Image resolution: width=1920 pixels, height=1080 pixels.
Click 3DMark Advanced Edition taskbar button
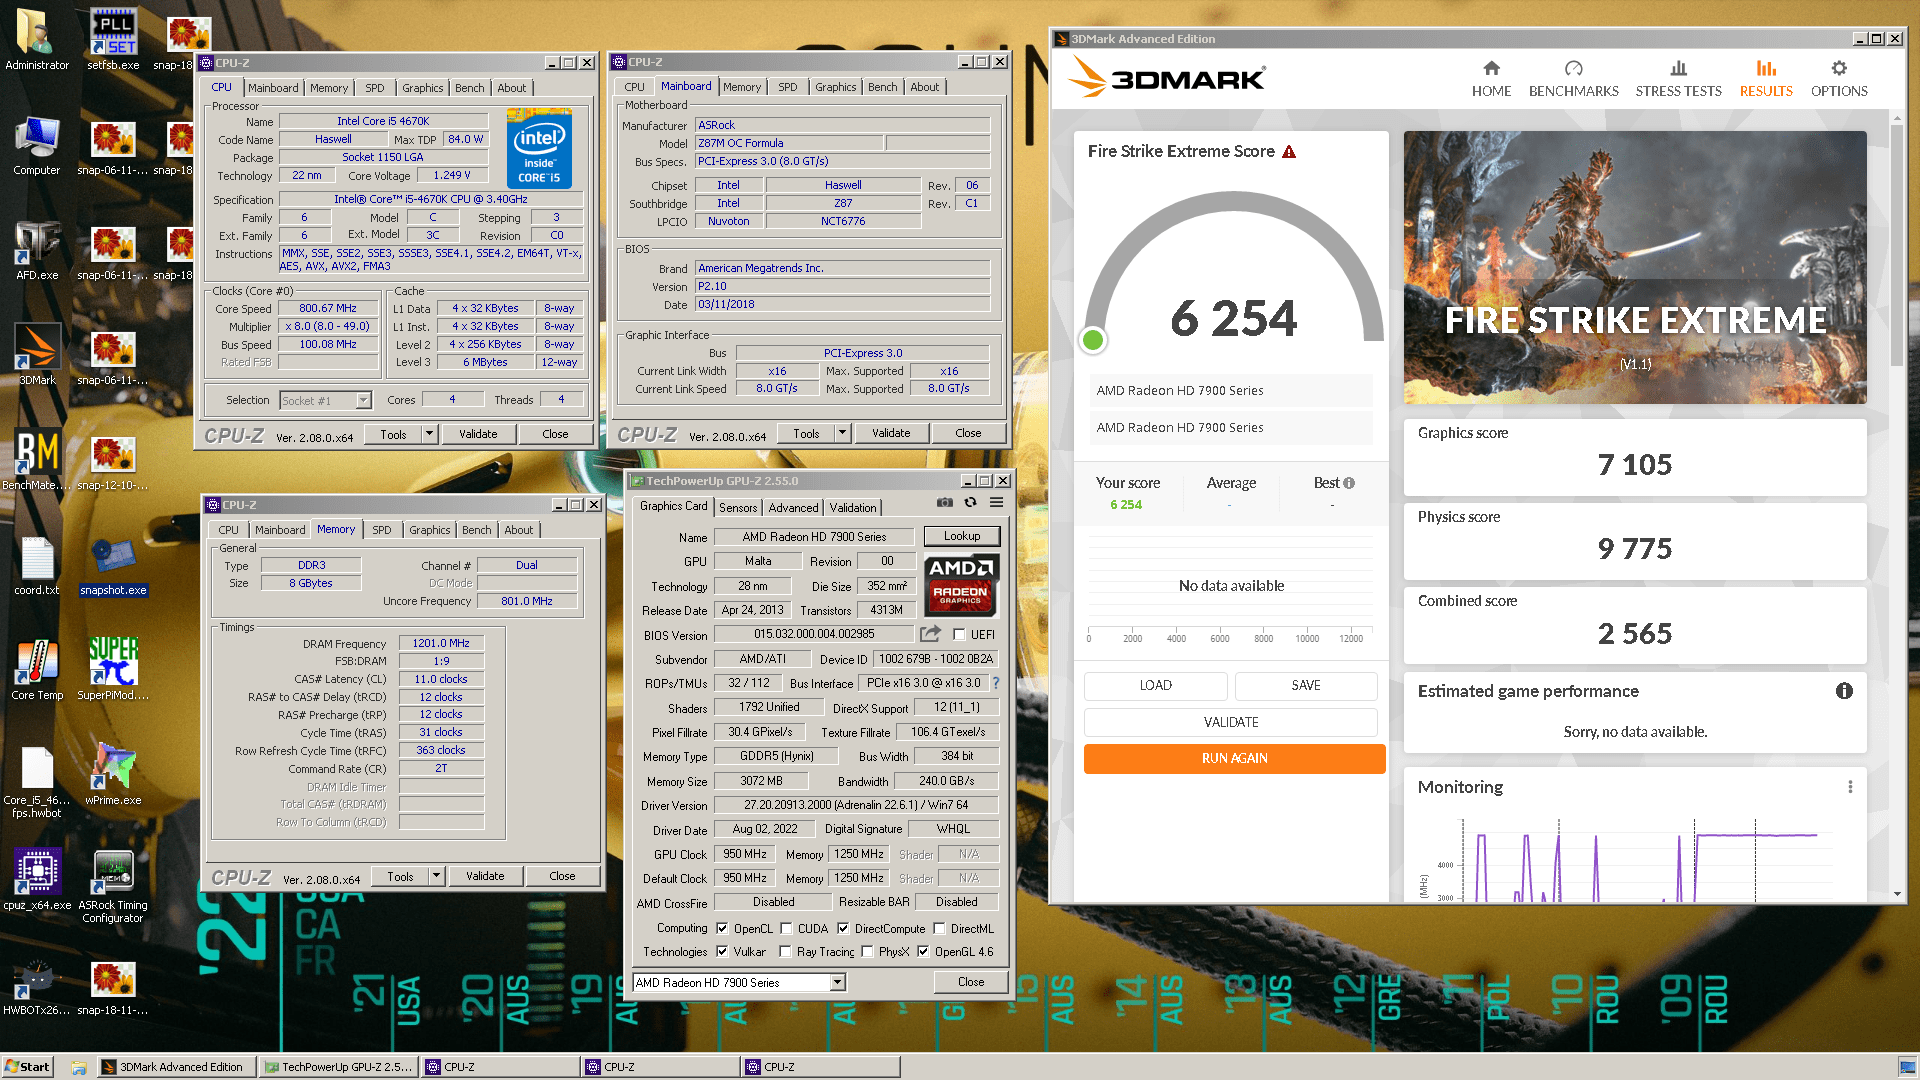[x=175, y=1067]
